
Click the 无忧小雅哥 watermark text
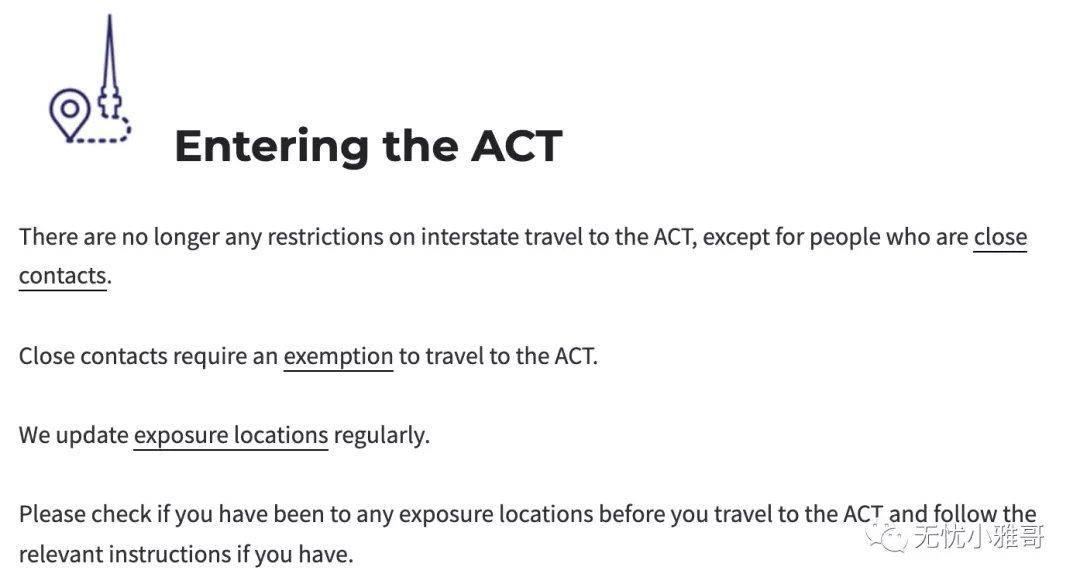coord(979,536)
